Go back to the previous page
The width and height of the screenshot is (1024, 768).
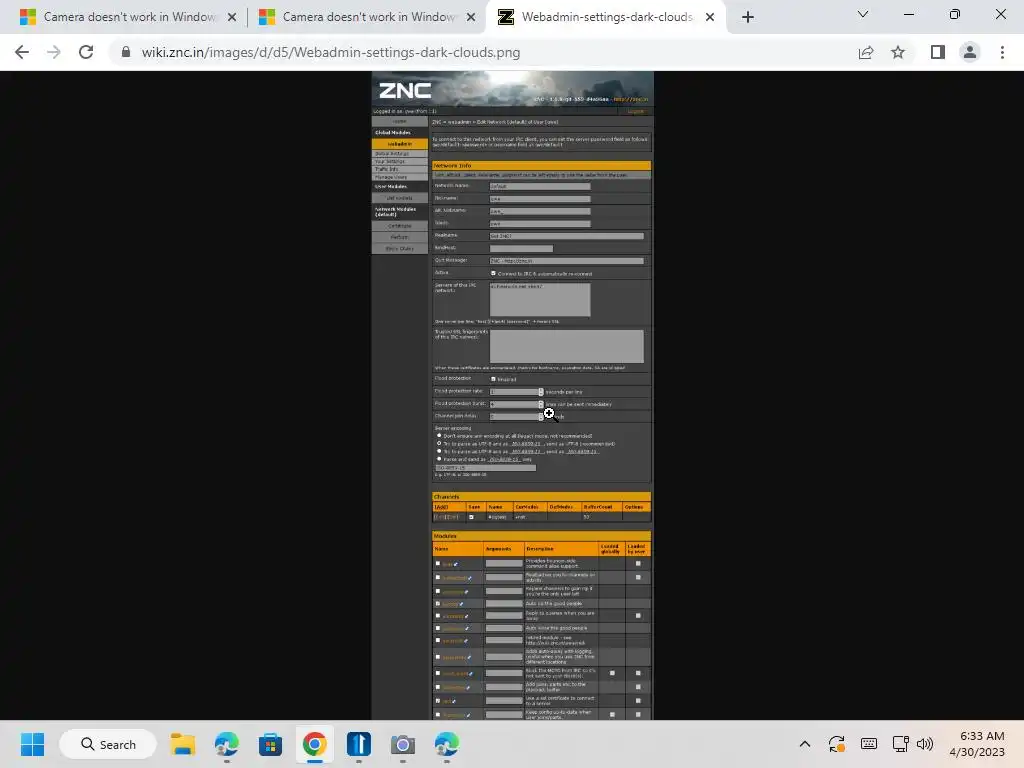coord(22,52)
